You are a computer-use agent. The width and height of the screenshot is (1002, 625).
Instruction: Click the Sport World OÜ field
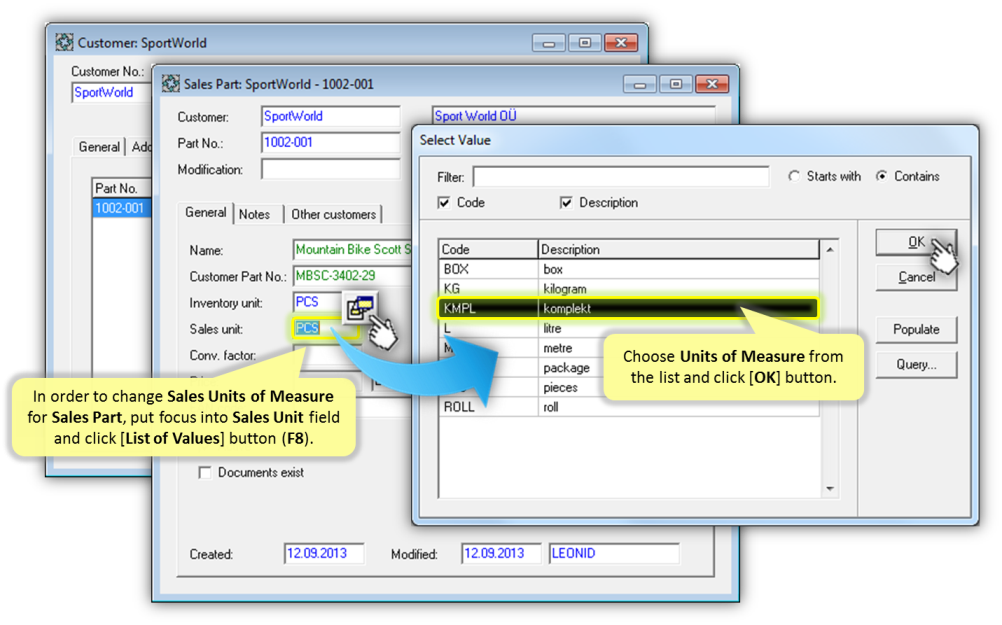click(573, 116)
